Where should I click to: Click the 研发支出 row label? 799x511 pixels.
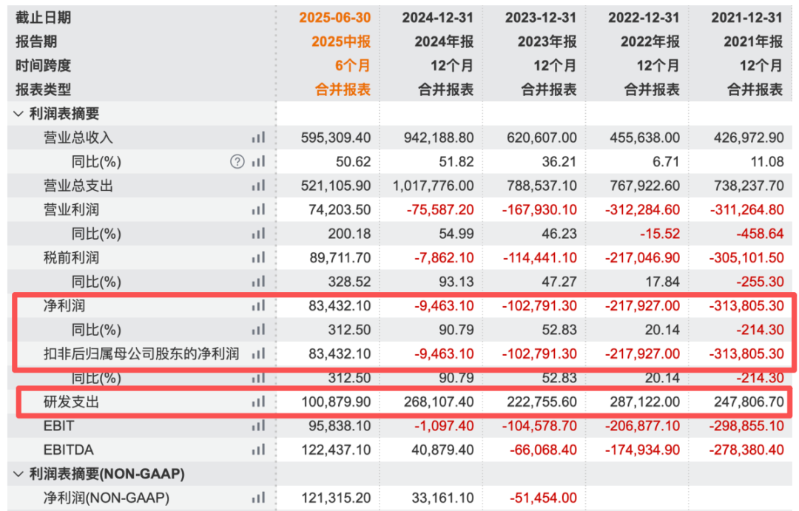(x=71, y=401)
